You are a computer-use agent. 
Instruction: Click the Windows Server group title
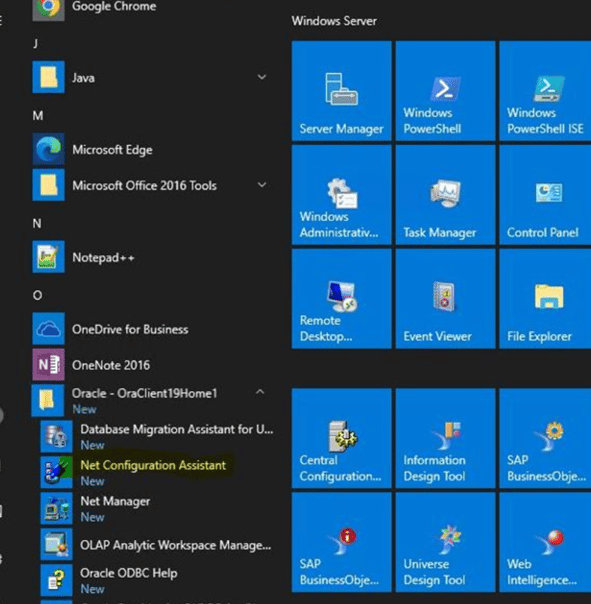(334, 21)
